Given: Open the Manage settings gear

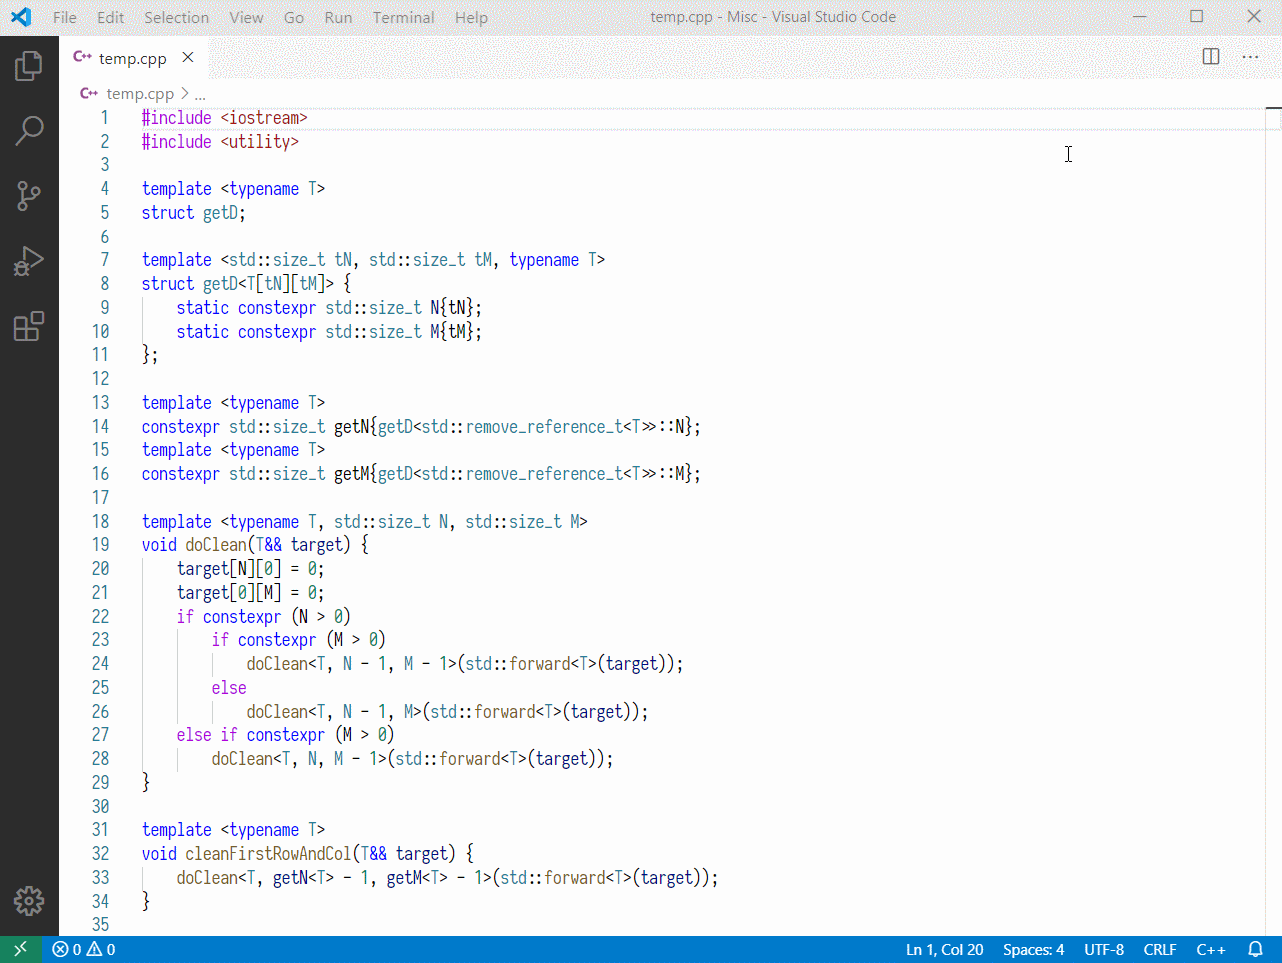Looking at the screenshot, I should [x=29, y=900].
